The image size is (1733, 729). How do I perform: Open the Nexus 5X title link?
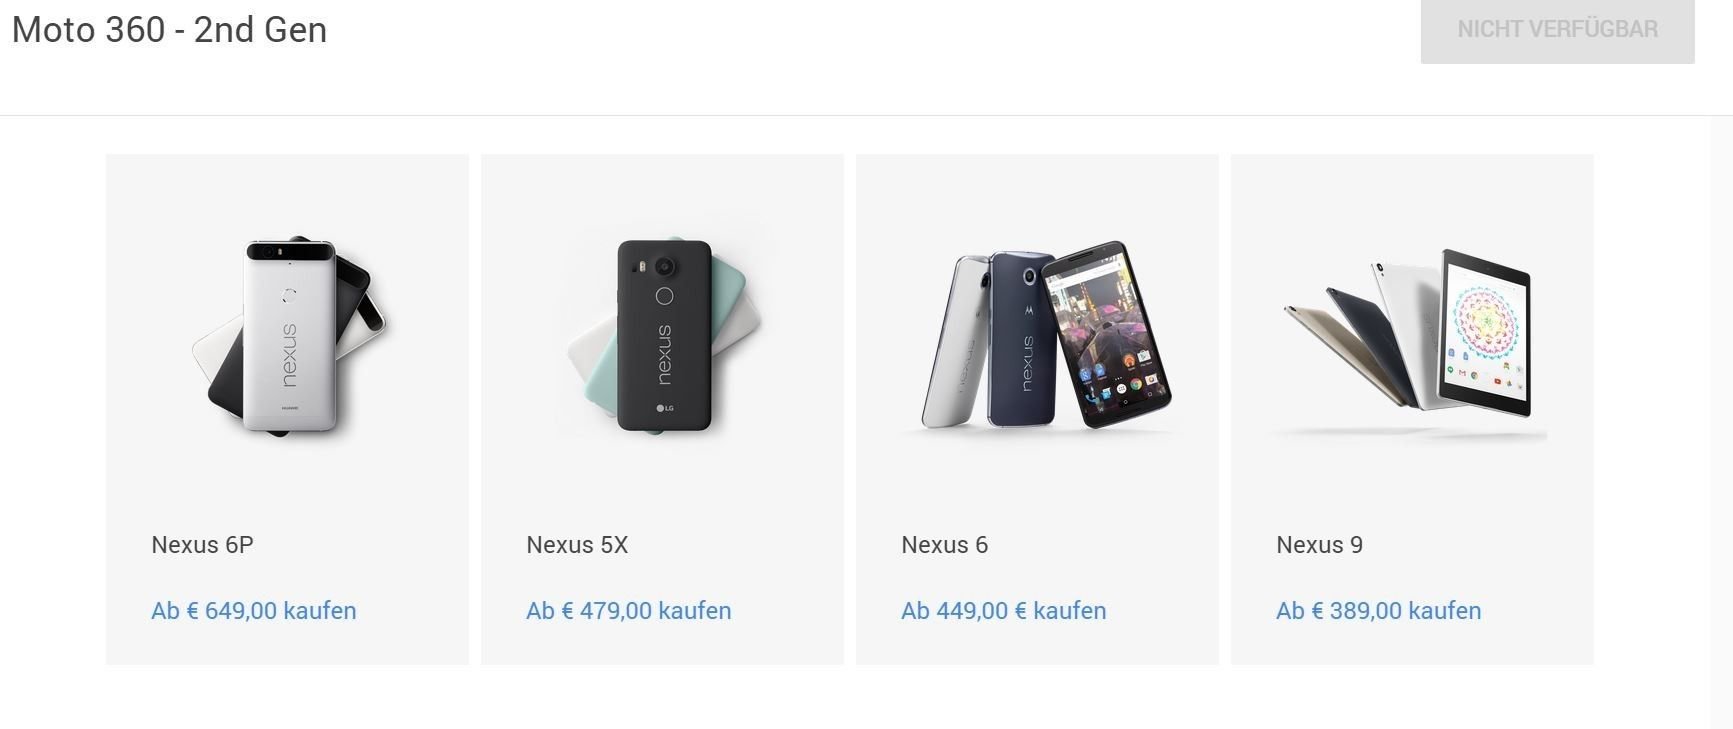(577, 545)
